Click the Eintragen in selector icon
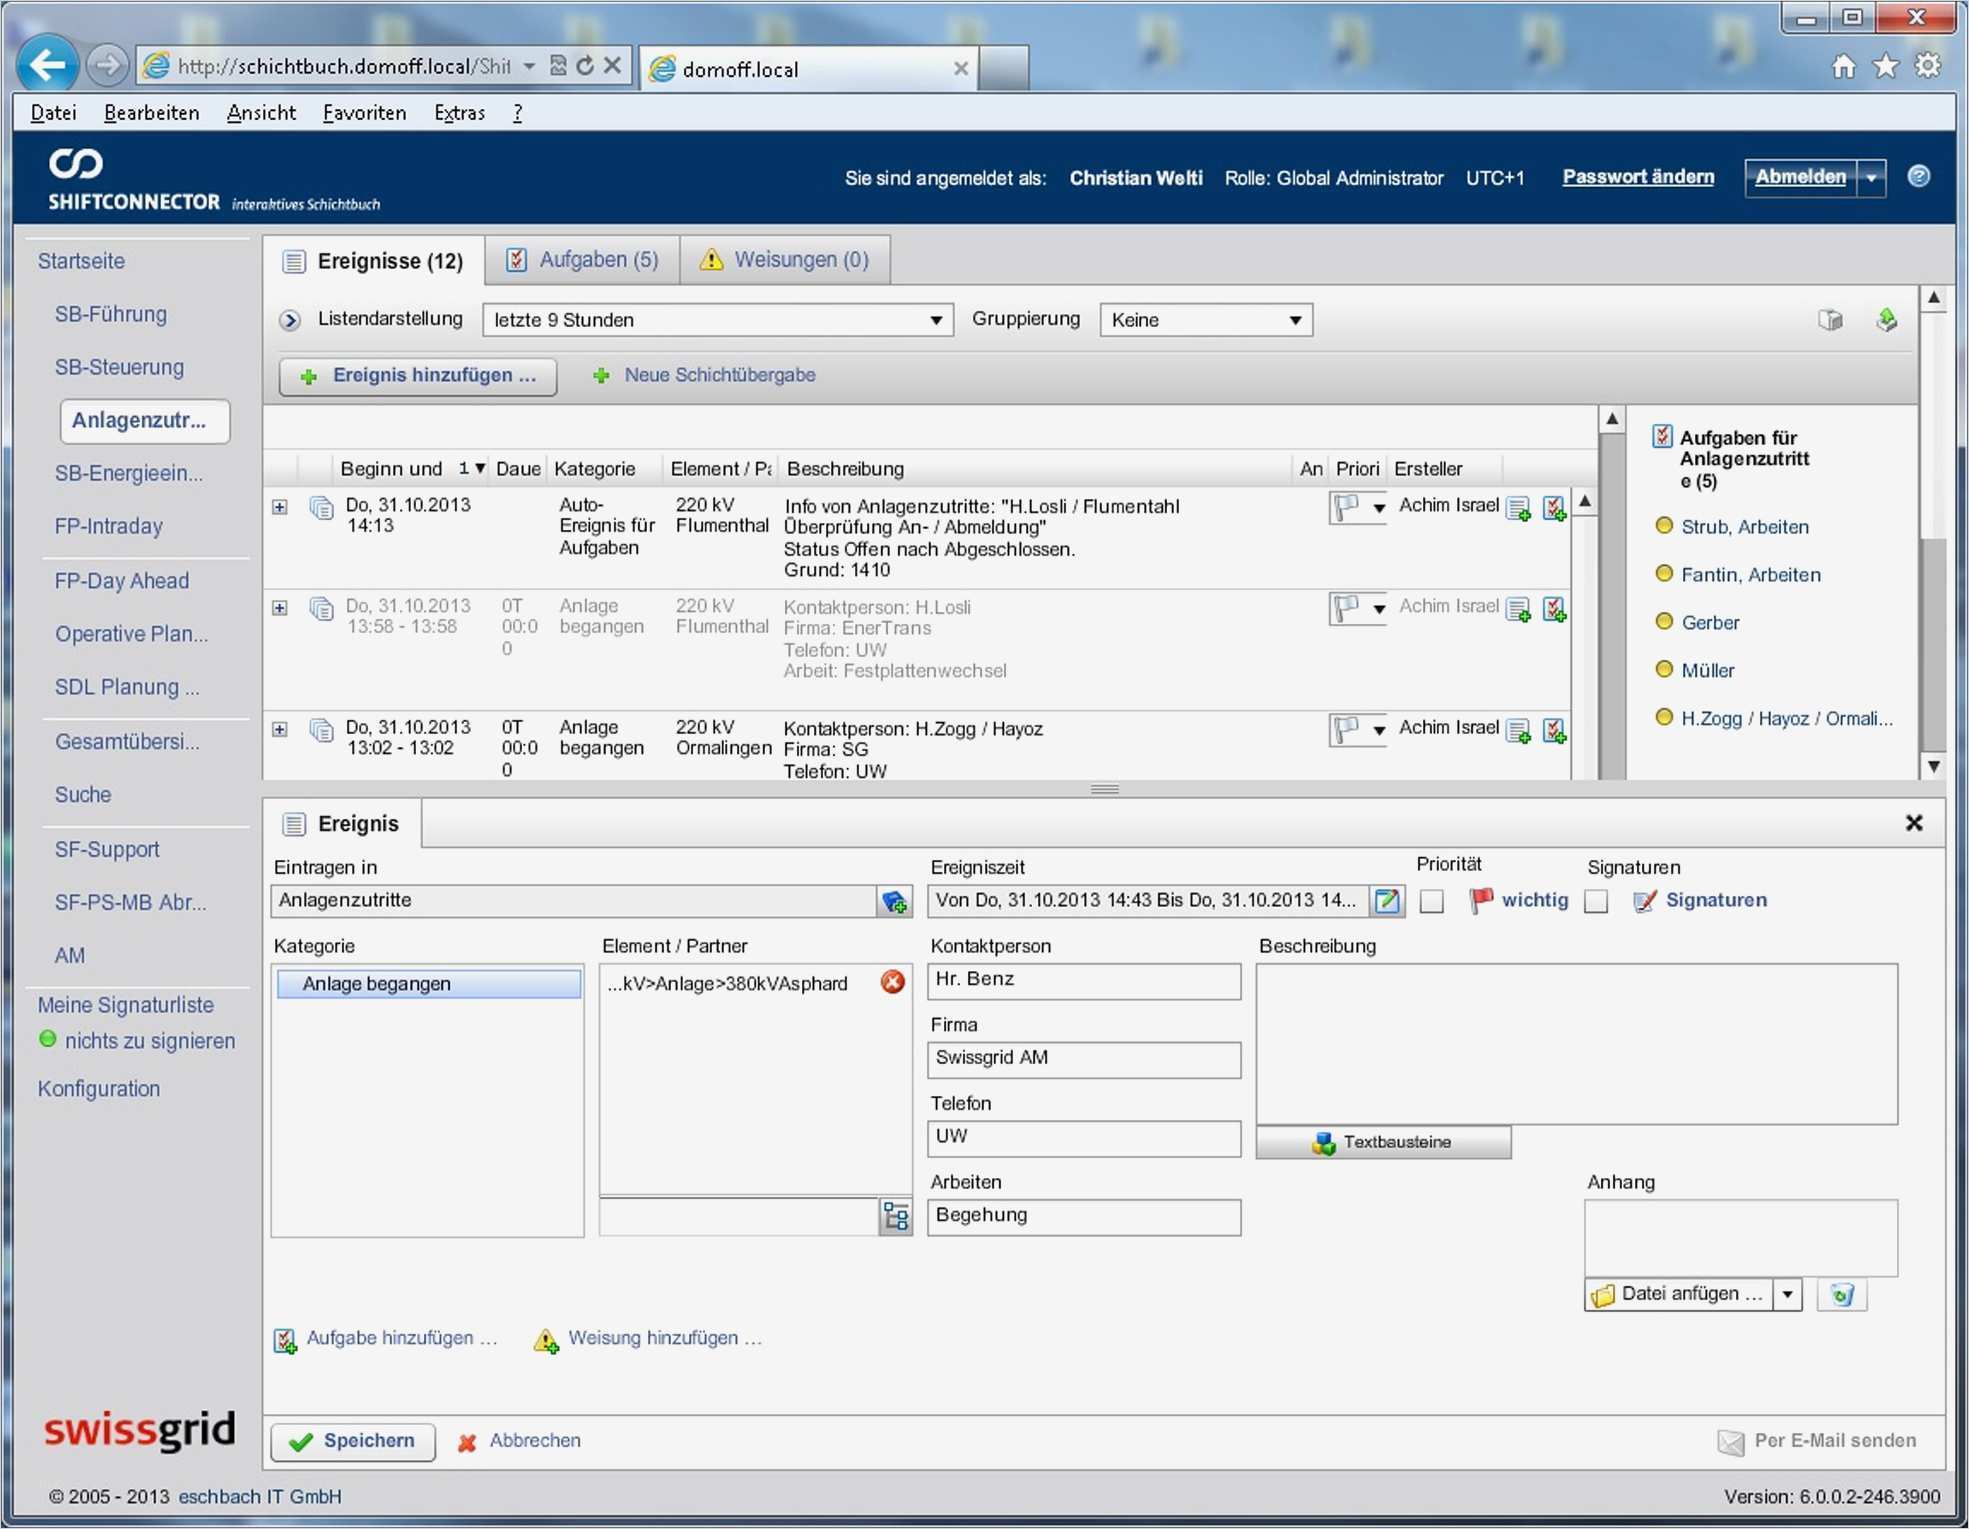 (x=894, y=901)
